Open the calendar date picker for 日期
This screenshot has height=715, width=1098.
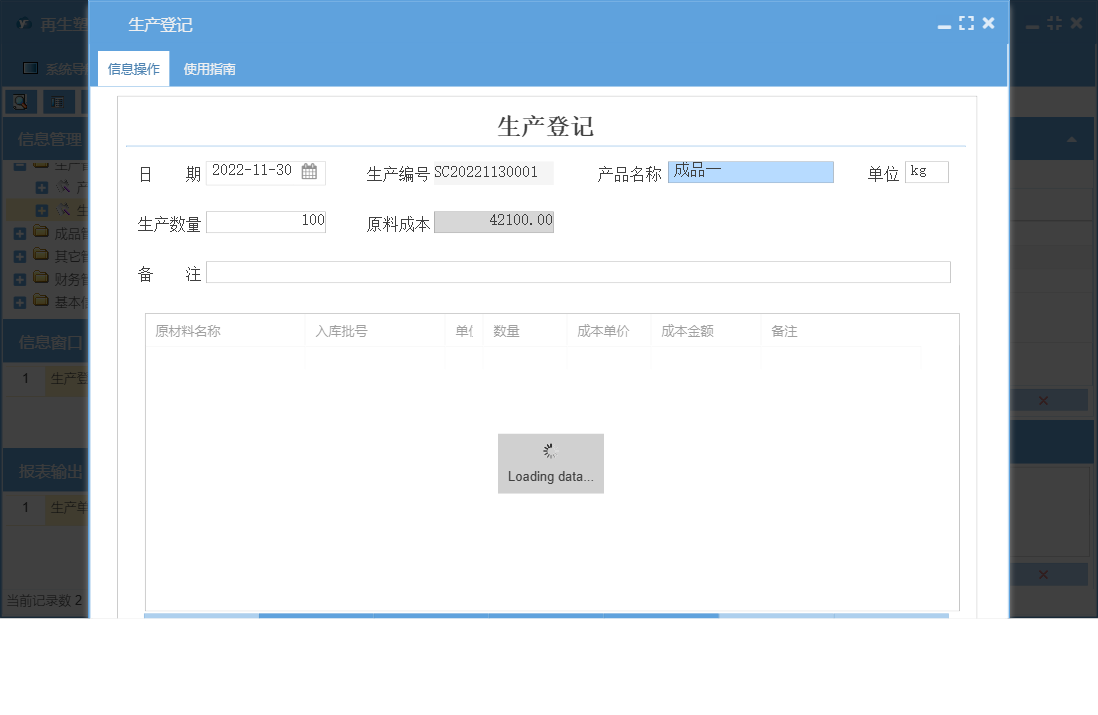[310, 172]
